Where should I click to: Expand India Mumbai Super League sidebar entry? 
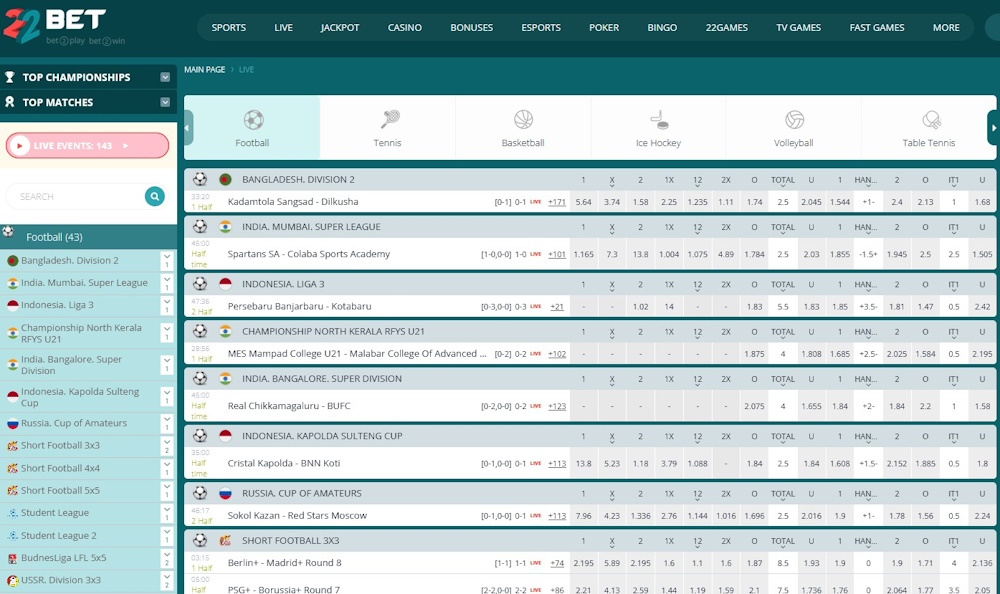point(166,283)
